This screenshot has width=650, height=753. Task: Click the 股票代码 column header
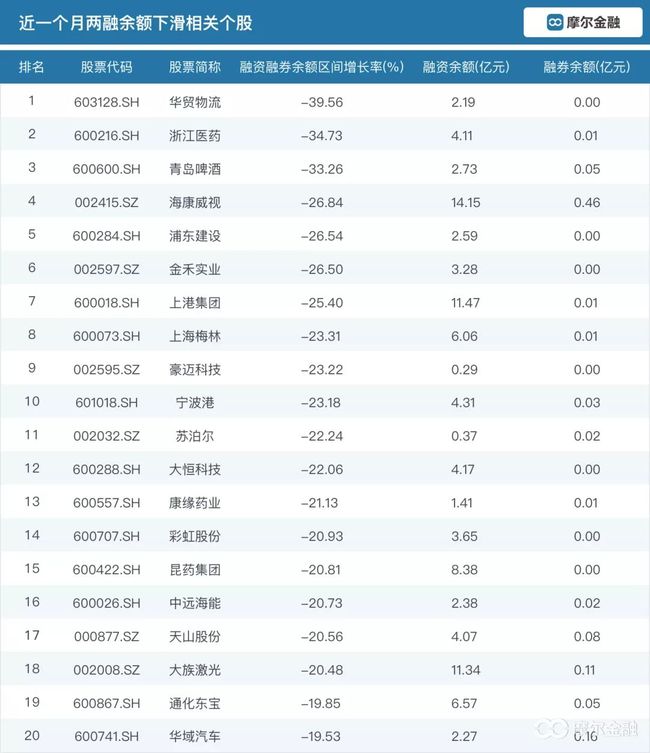pos(107,67)
